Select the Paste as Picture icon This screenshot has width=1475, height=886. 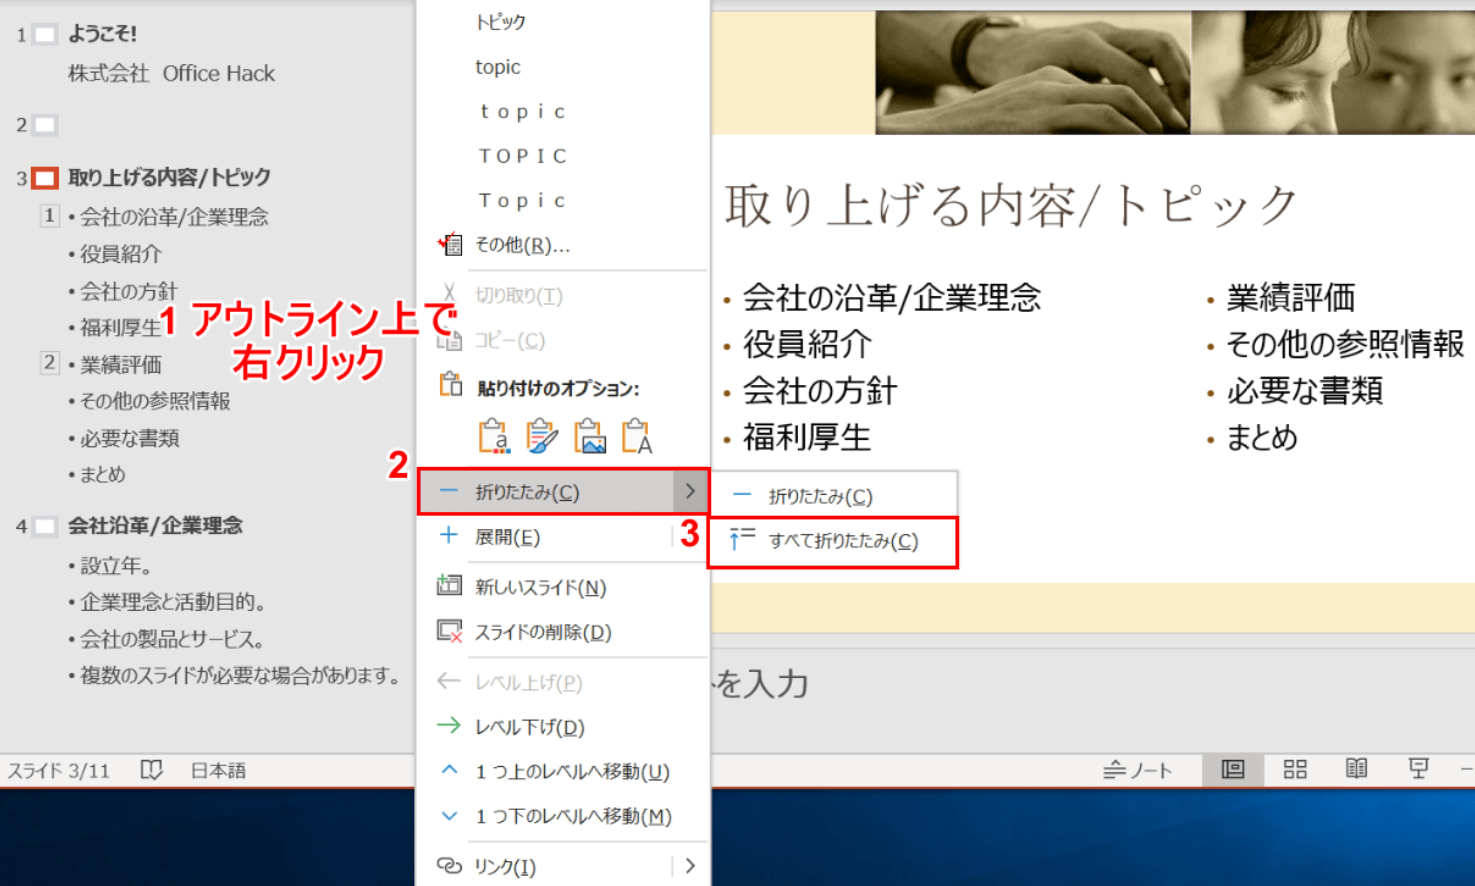[x=590, y=436]
